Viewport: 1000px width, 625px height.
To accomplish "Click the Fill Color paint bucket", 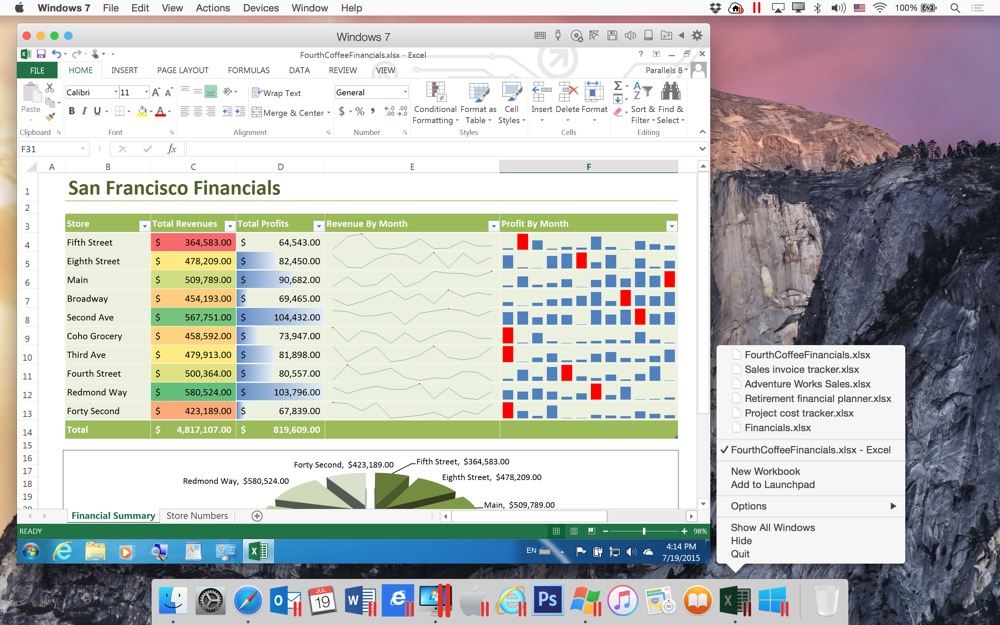I will coord(142,111).
